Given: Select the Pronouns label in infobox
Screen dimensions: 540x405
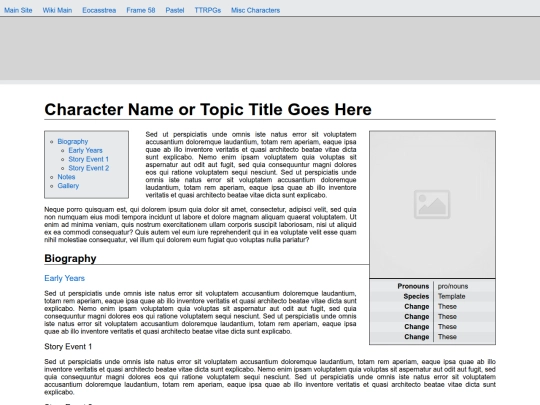Looking at the screenshot, I should coord(413,286).
